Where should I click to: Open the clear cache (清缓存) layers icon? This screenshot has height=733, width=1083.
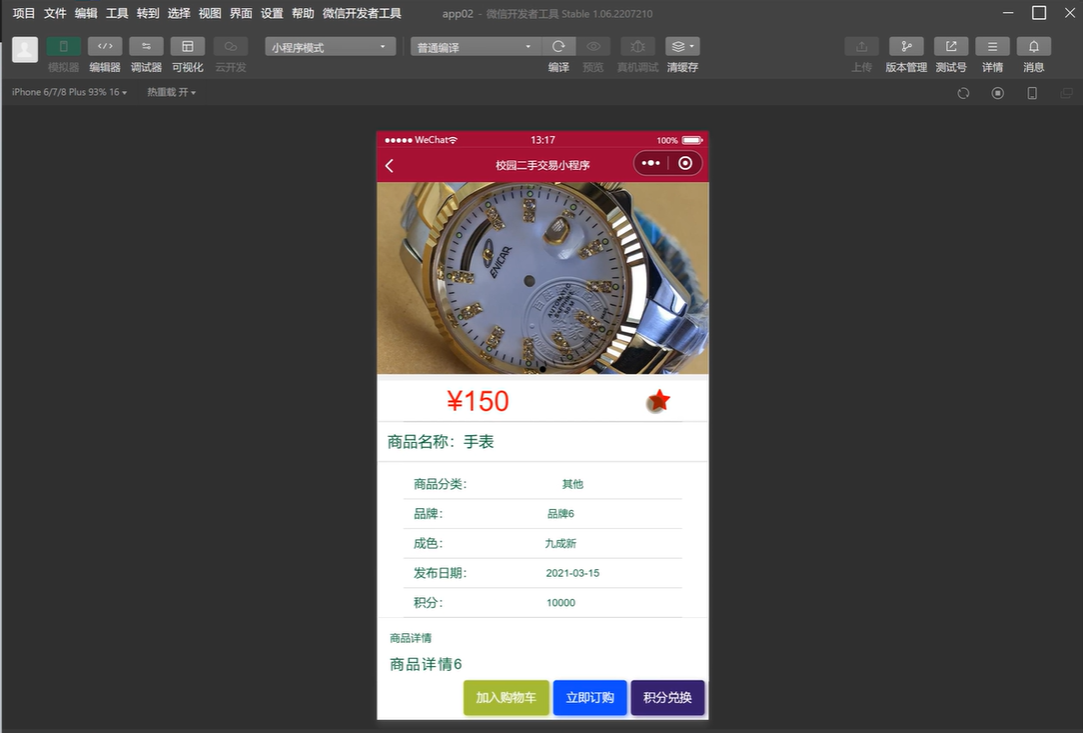682,47
